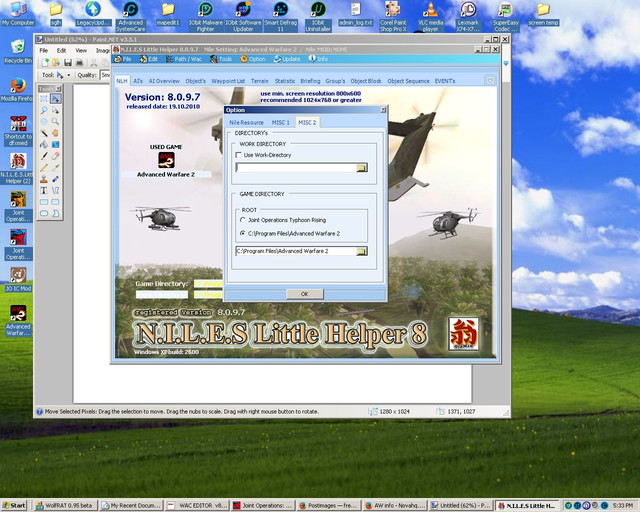Click the game directory path input field
Viewport: 640px width, 512px height.
click(296, 251)
